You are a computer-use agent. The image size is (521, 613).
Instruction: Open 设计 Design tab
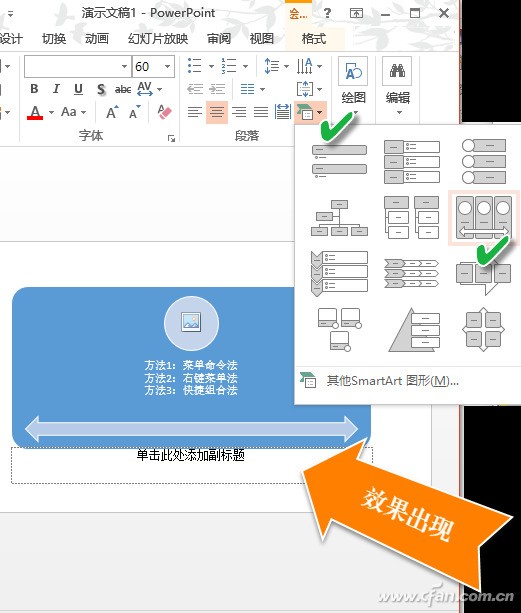(11, 39)
